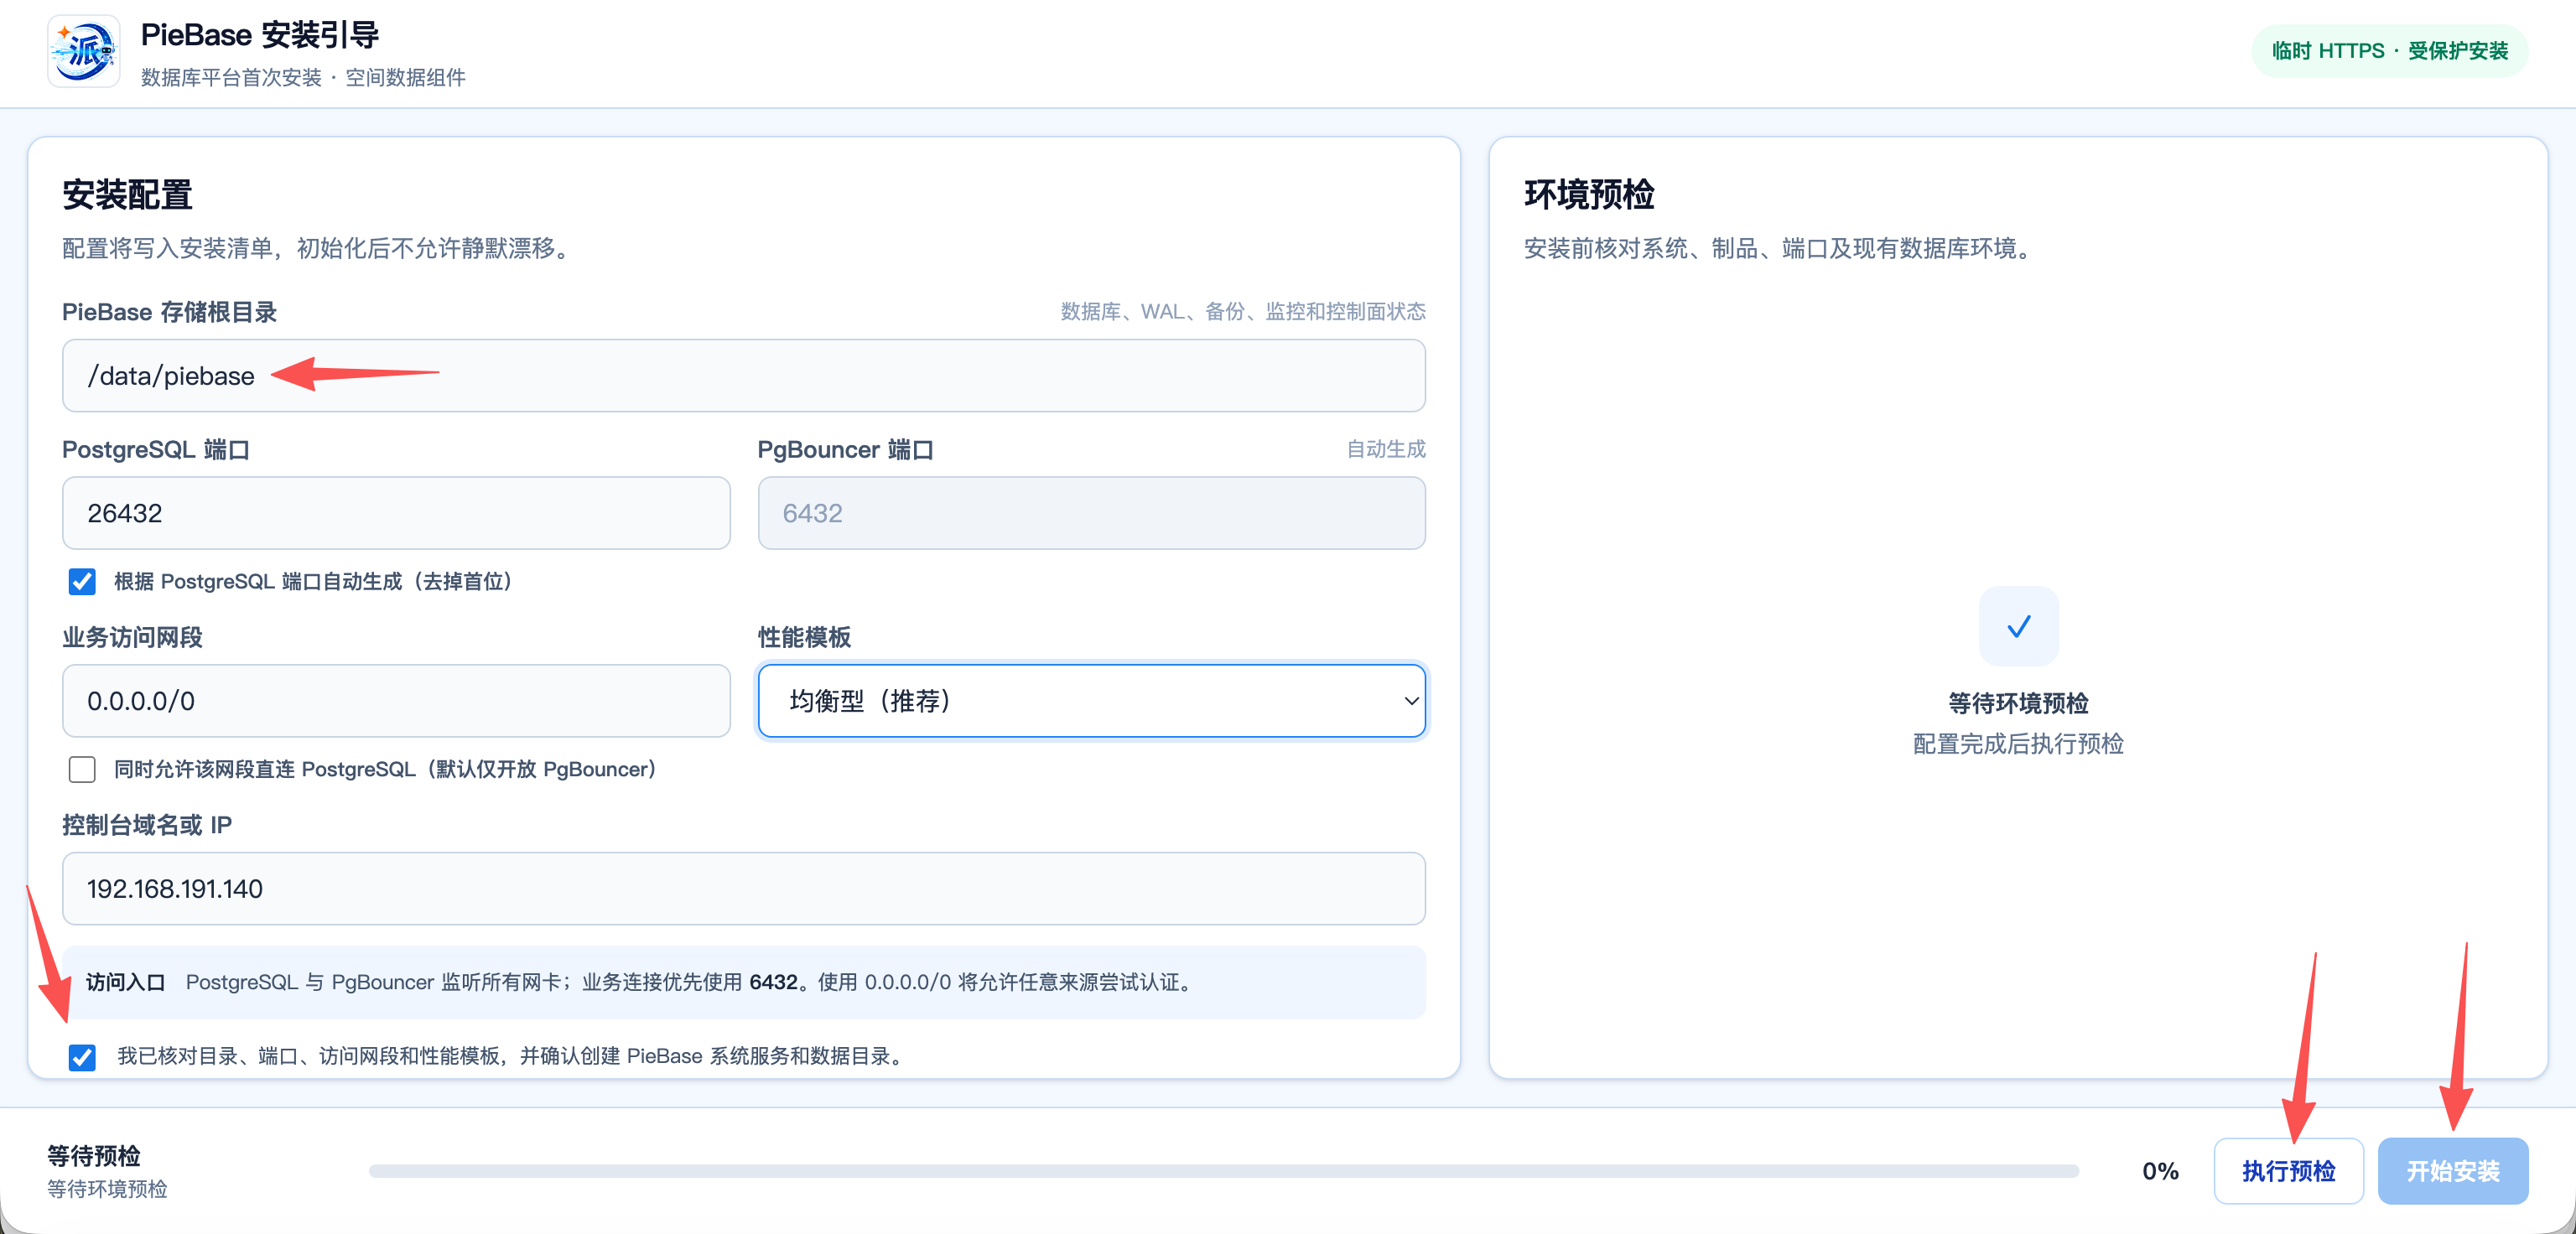
Task: Click the 临时 HTTPS · 受保护安装 badge
Action: click(2389, 51)
